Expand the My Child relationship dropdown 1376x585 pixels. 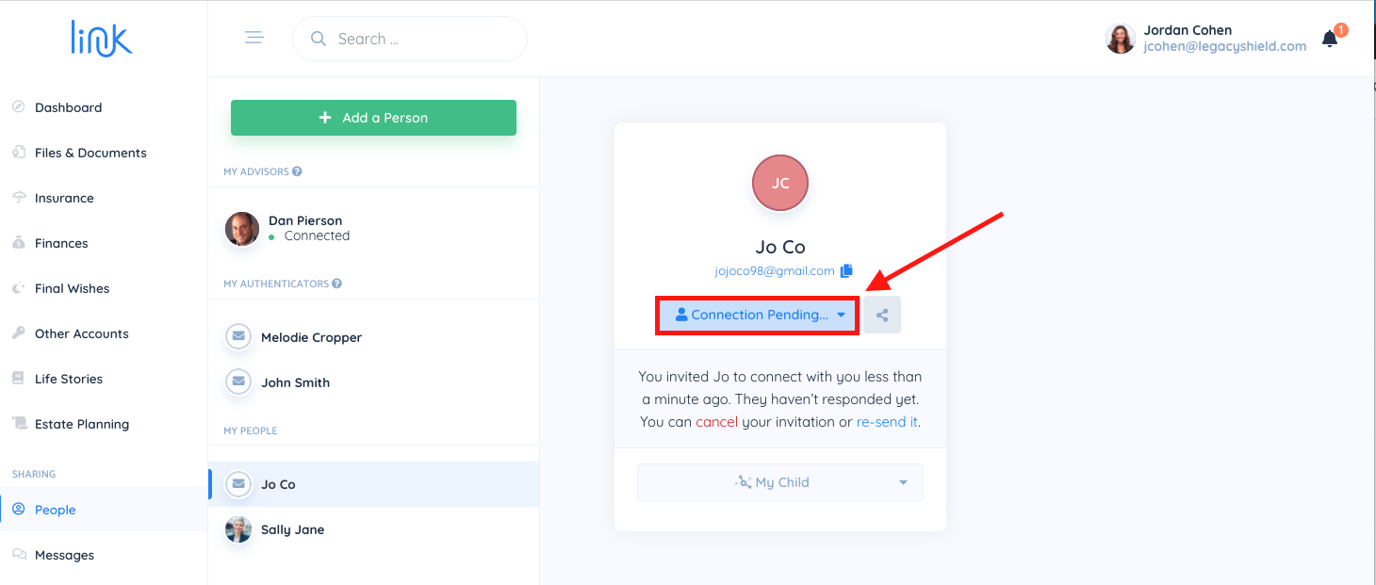pyautogui.click(x=780, y=482)
